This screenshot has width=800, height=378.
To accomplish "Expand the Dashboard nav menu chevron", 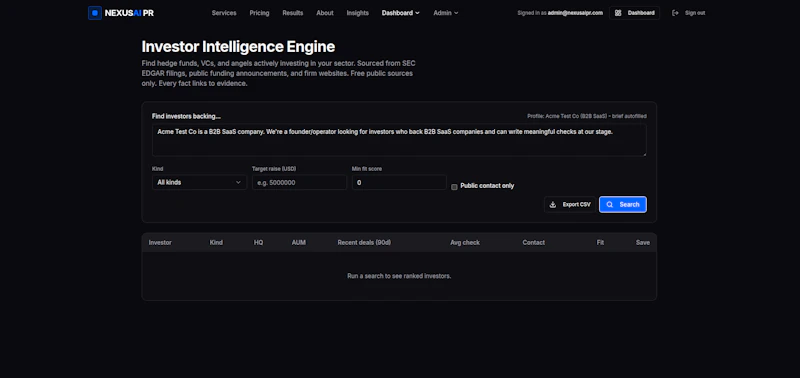I will 417,13.
